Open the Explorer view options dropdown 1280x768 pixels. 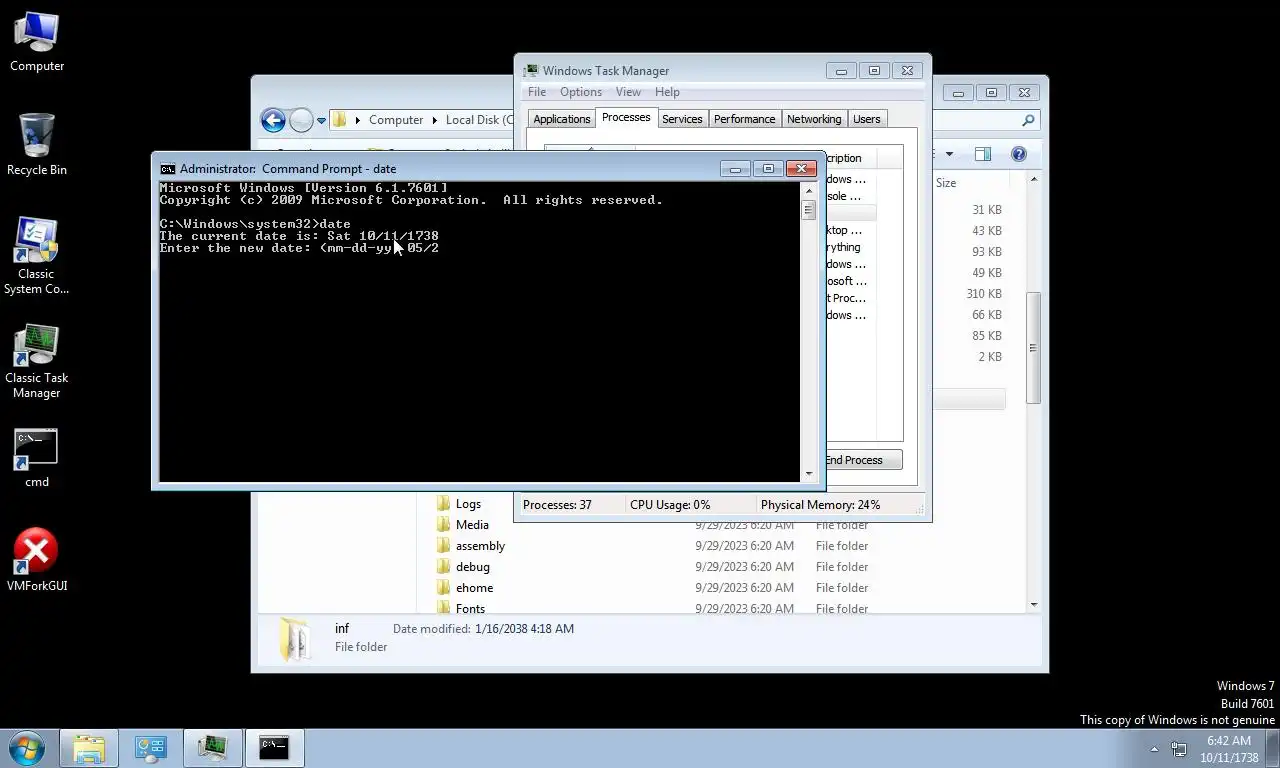click(x=949, y=154)
